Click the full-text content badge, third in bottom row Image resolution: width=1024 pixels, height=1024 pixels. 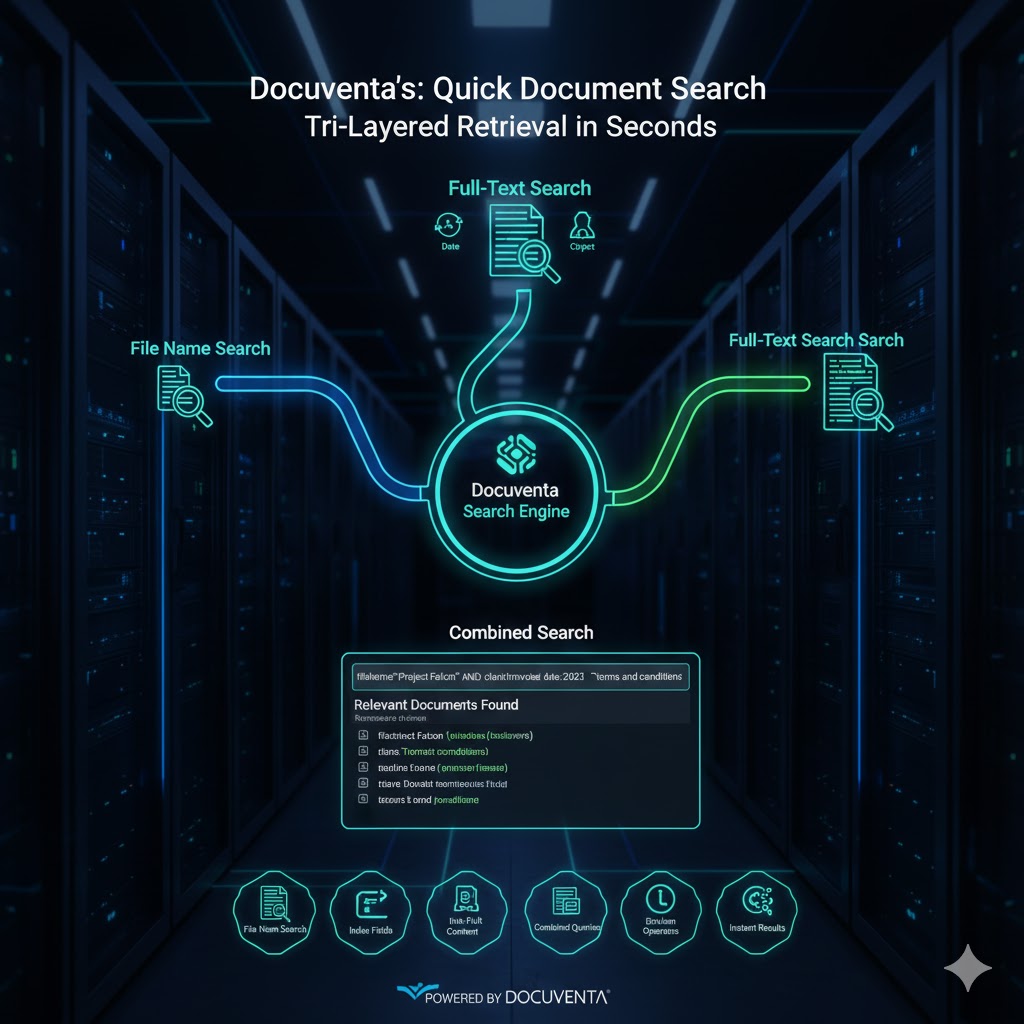pos(462,906)
